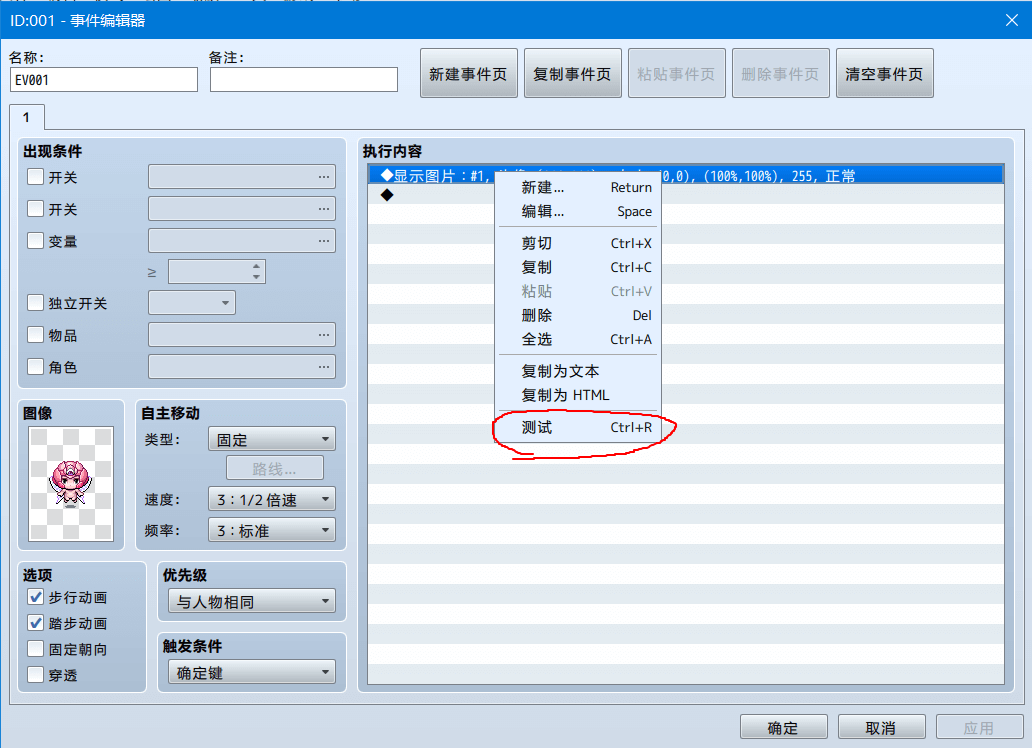Open ellipsis picker for second 开关 field
This screenshot has height=748, width=1032.
point(324,209)
